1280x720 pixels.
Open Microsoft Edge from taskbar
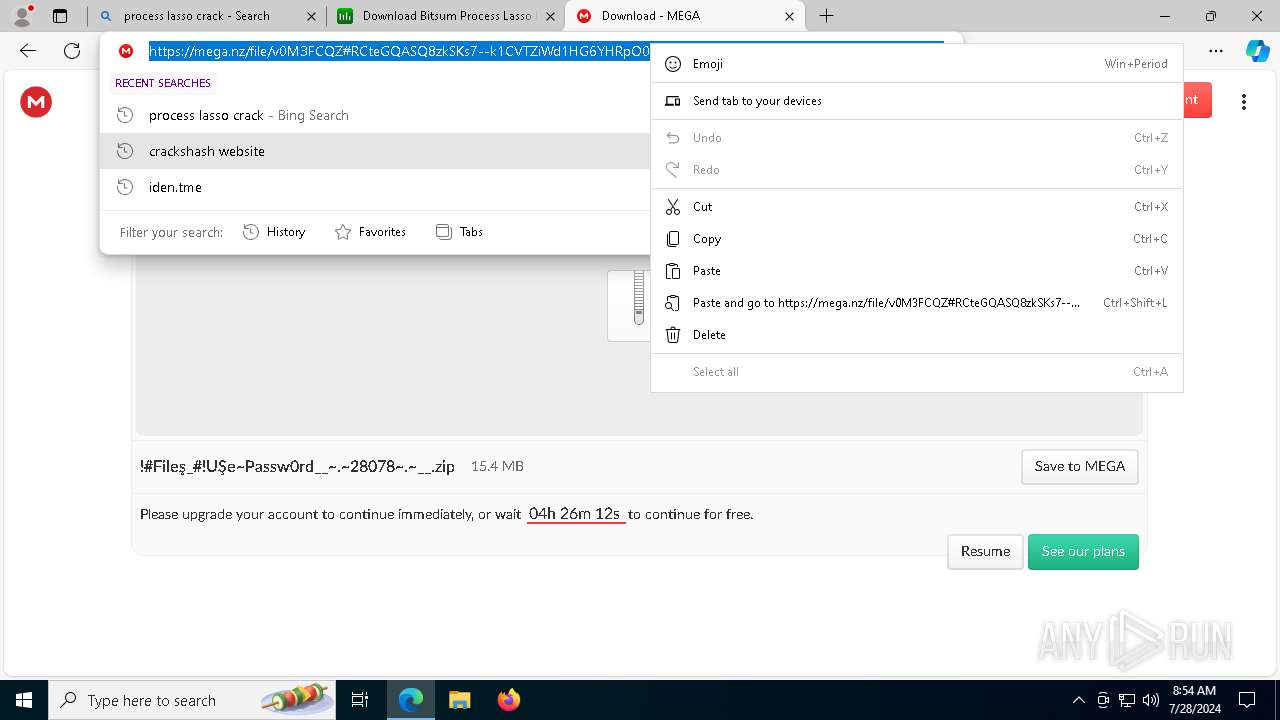click(411, 700)
